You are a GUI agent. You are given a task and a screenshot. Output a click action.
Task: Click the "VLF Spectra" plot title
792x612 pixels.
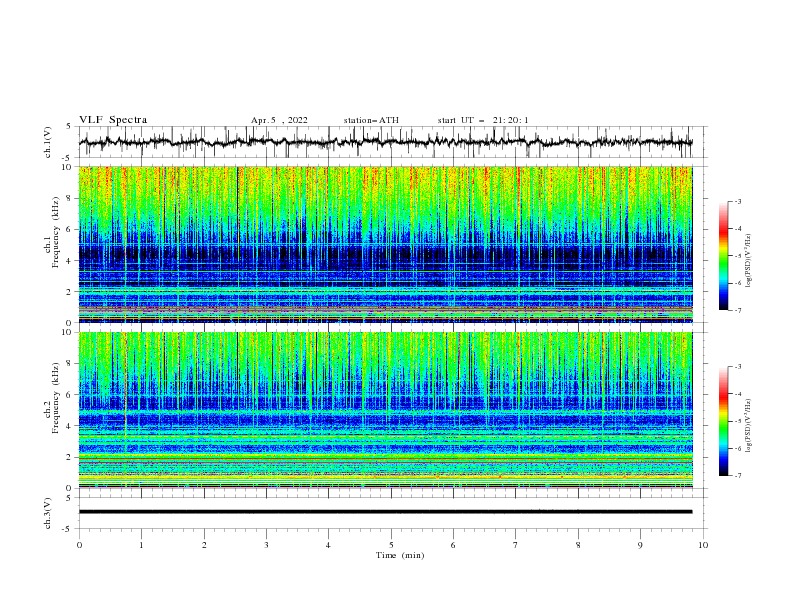coord(113,120)
